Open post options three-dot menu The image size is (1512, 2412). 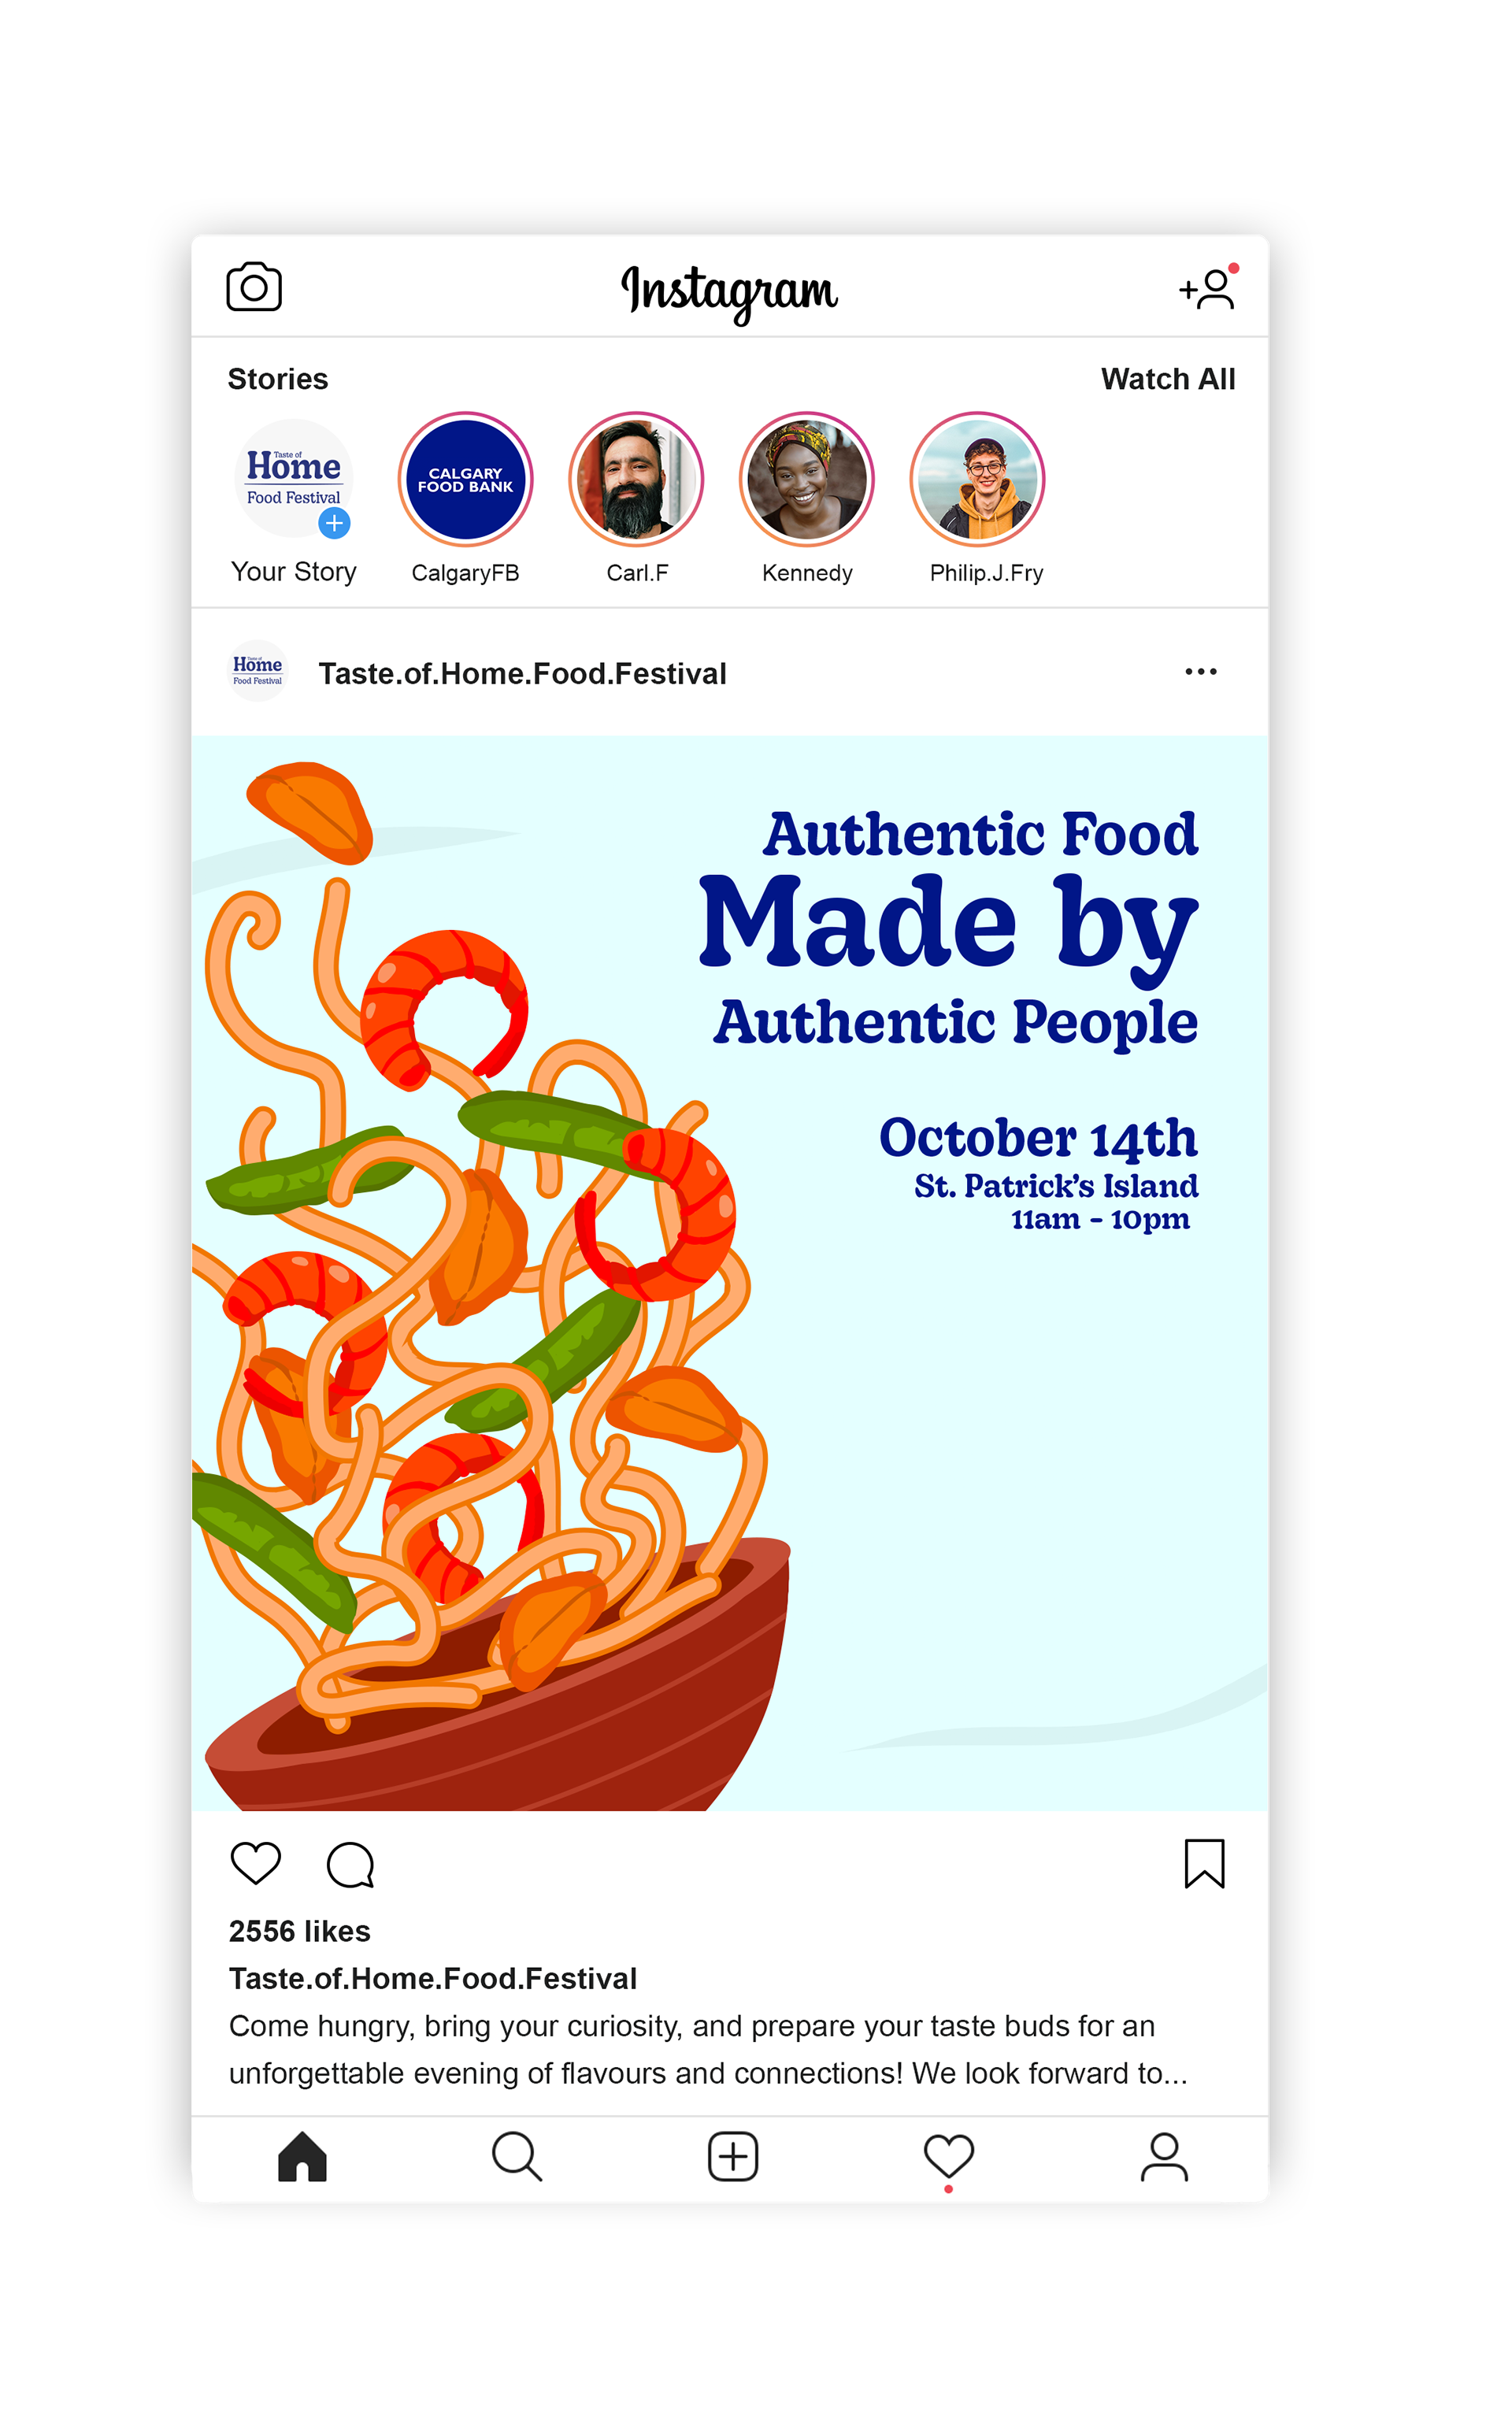[1201, 672]
